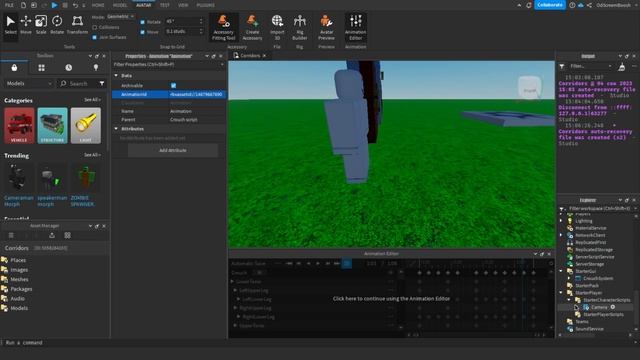The image size is (640, 360).
Task: Select the Camera script in Explorer
Action: point(599,307)
